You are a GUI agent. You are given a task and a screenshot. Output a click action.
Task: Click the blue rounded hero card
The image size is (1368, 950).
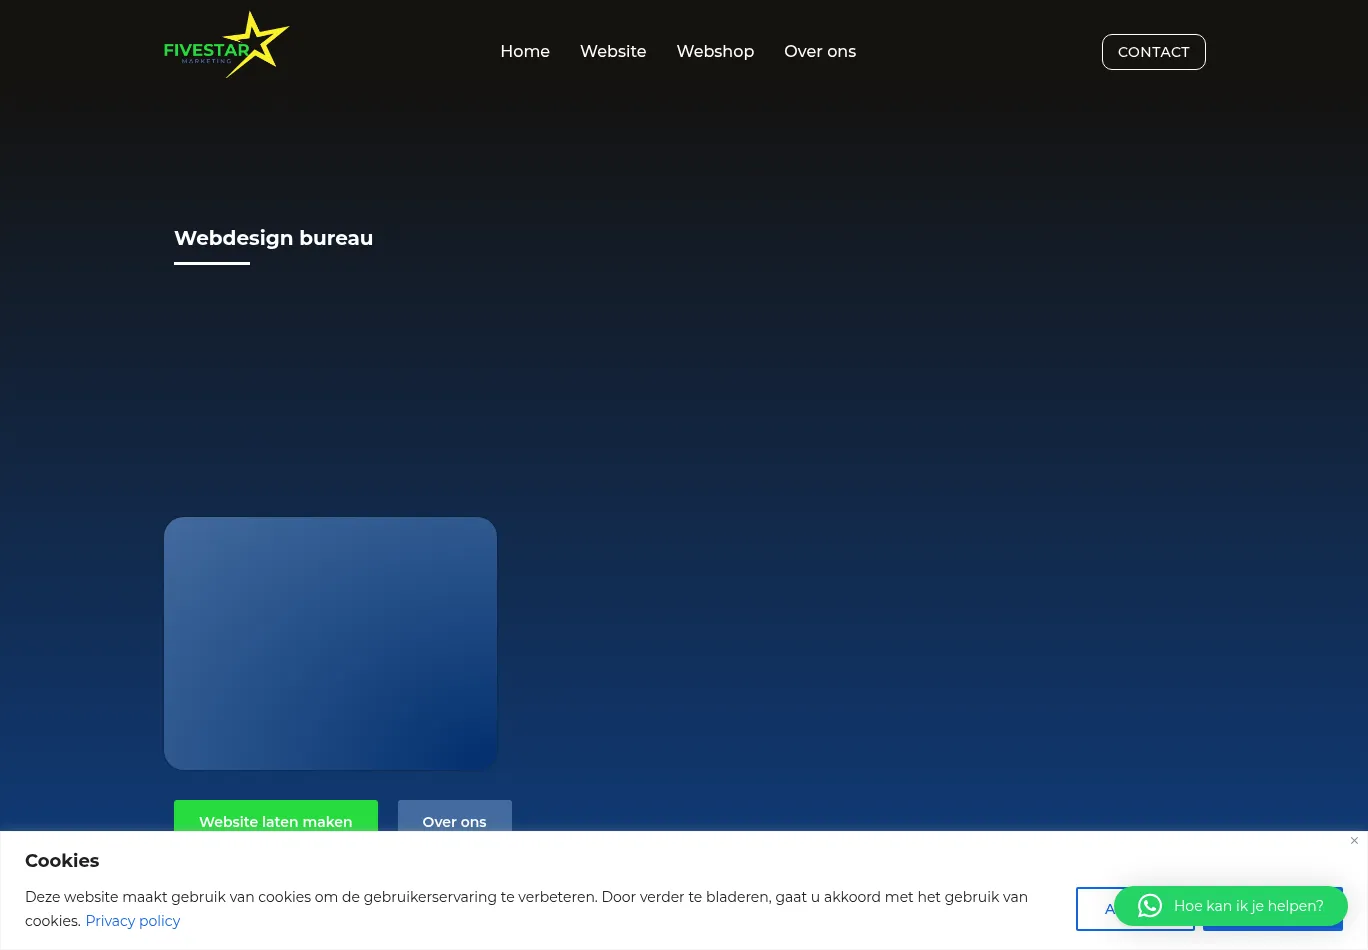pos(330,643)
